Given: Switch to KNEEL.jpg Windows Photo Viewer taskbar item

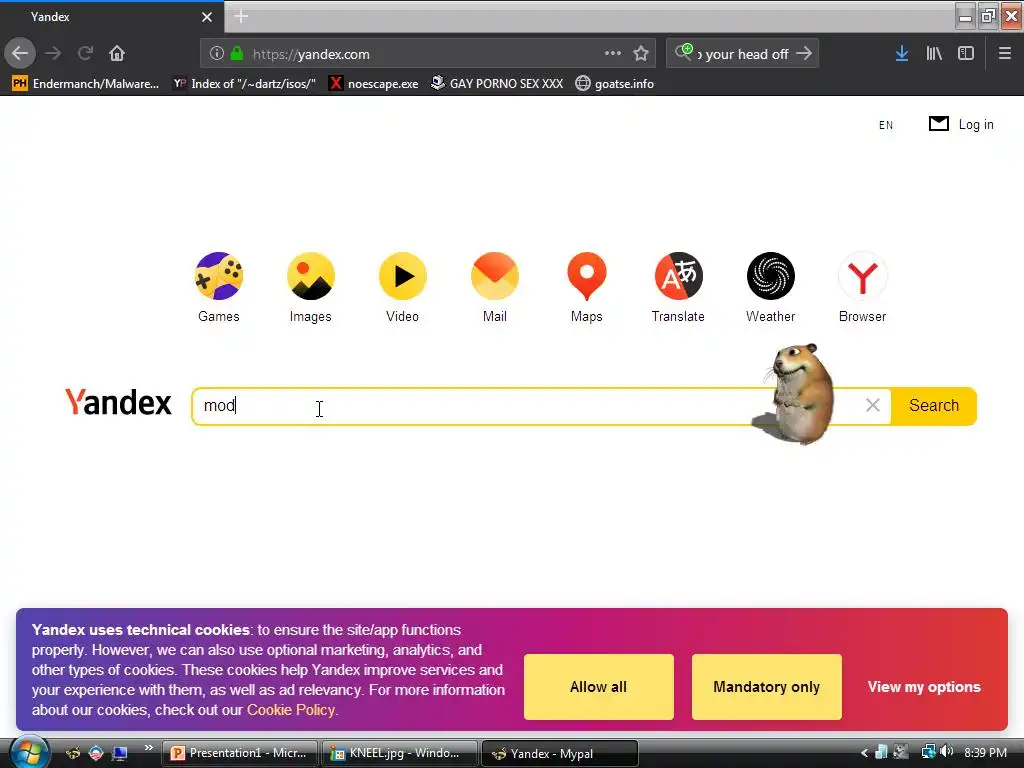Looking at the screenshot, I should [x=400, y=754].
